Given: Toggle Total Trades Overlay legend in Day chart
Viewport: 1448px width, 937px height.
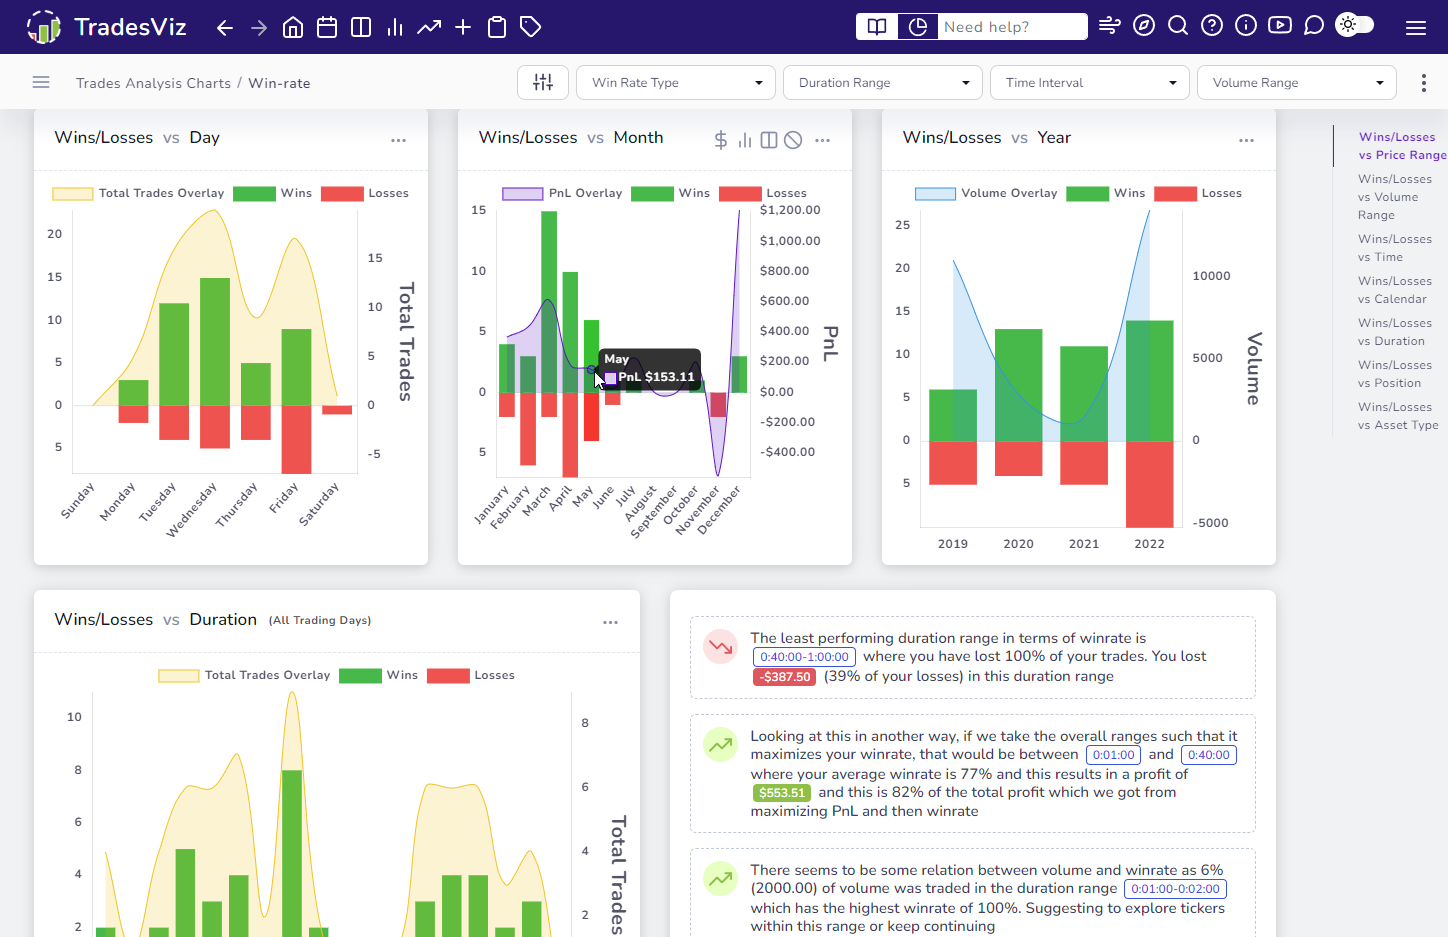Looking at the screenshot, I should (x=138, y=193).
